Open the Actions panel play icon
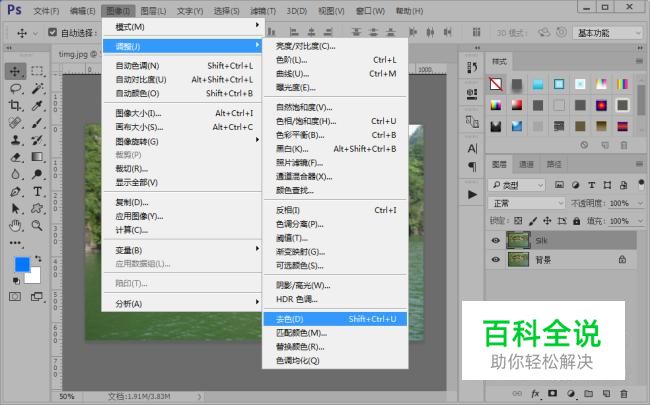 tap(472, 194)
